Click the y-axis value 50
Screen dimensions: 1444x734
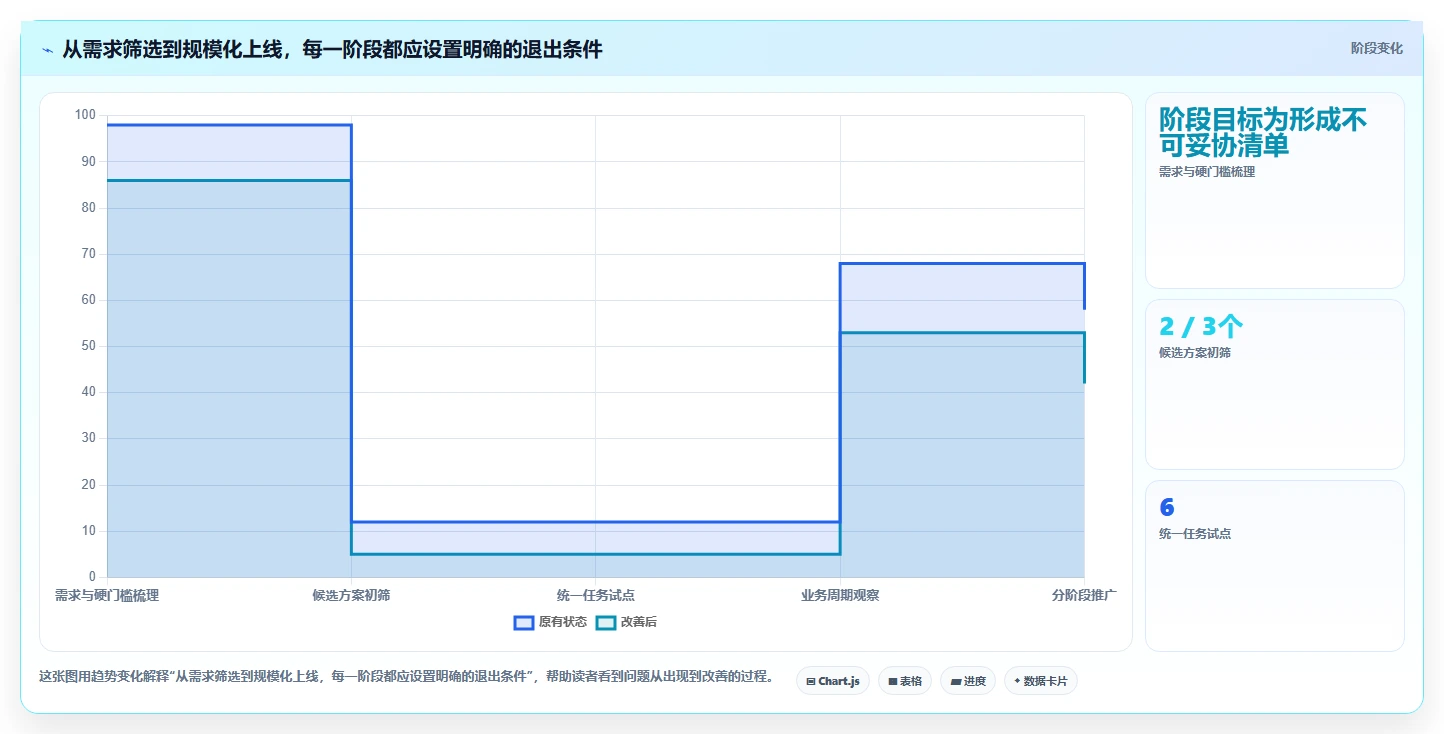tap(89, 346)
